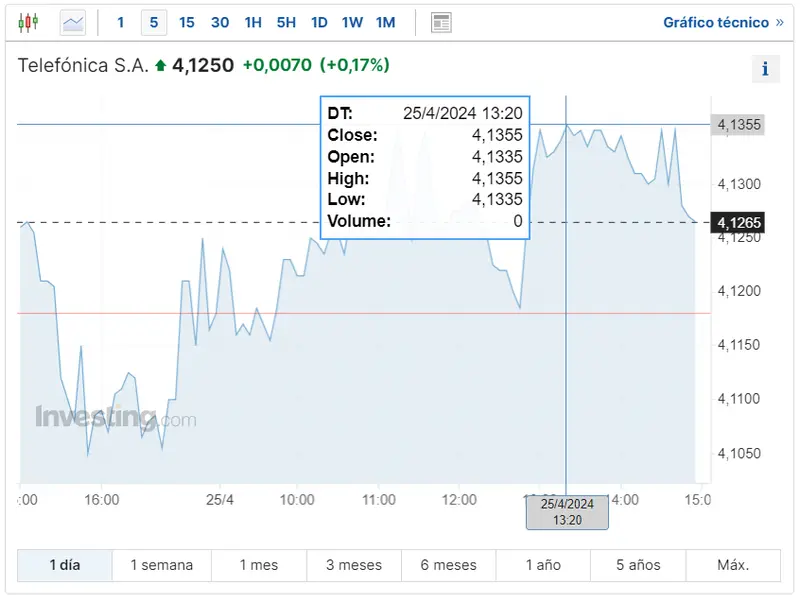Click the 25/4/2024 13:20 crosshair marker label

click(566, 511)
